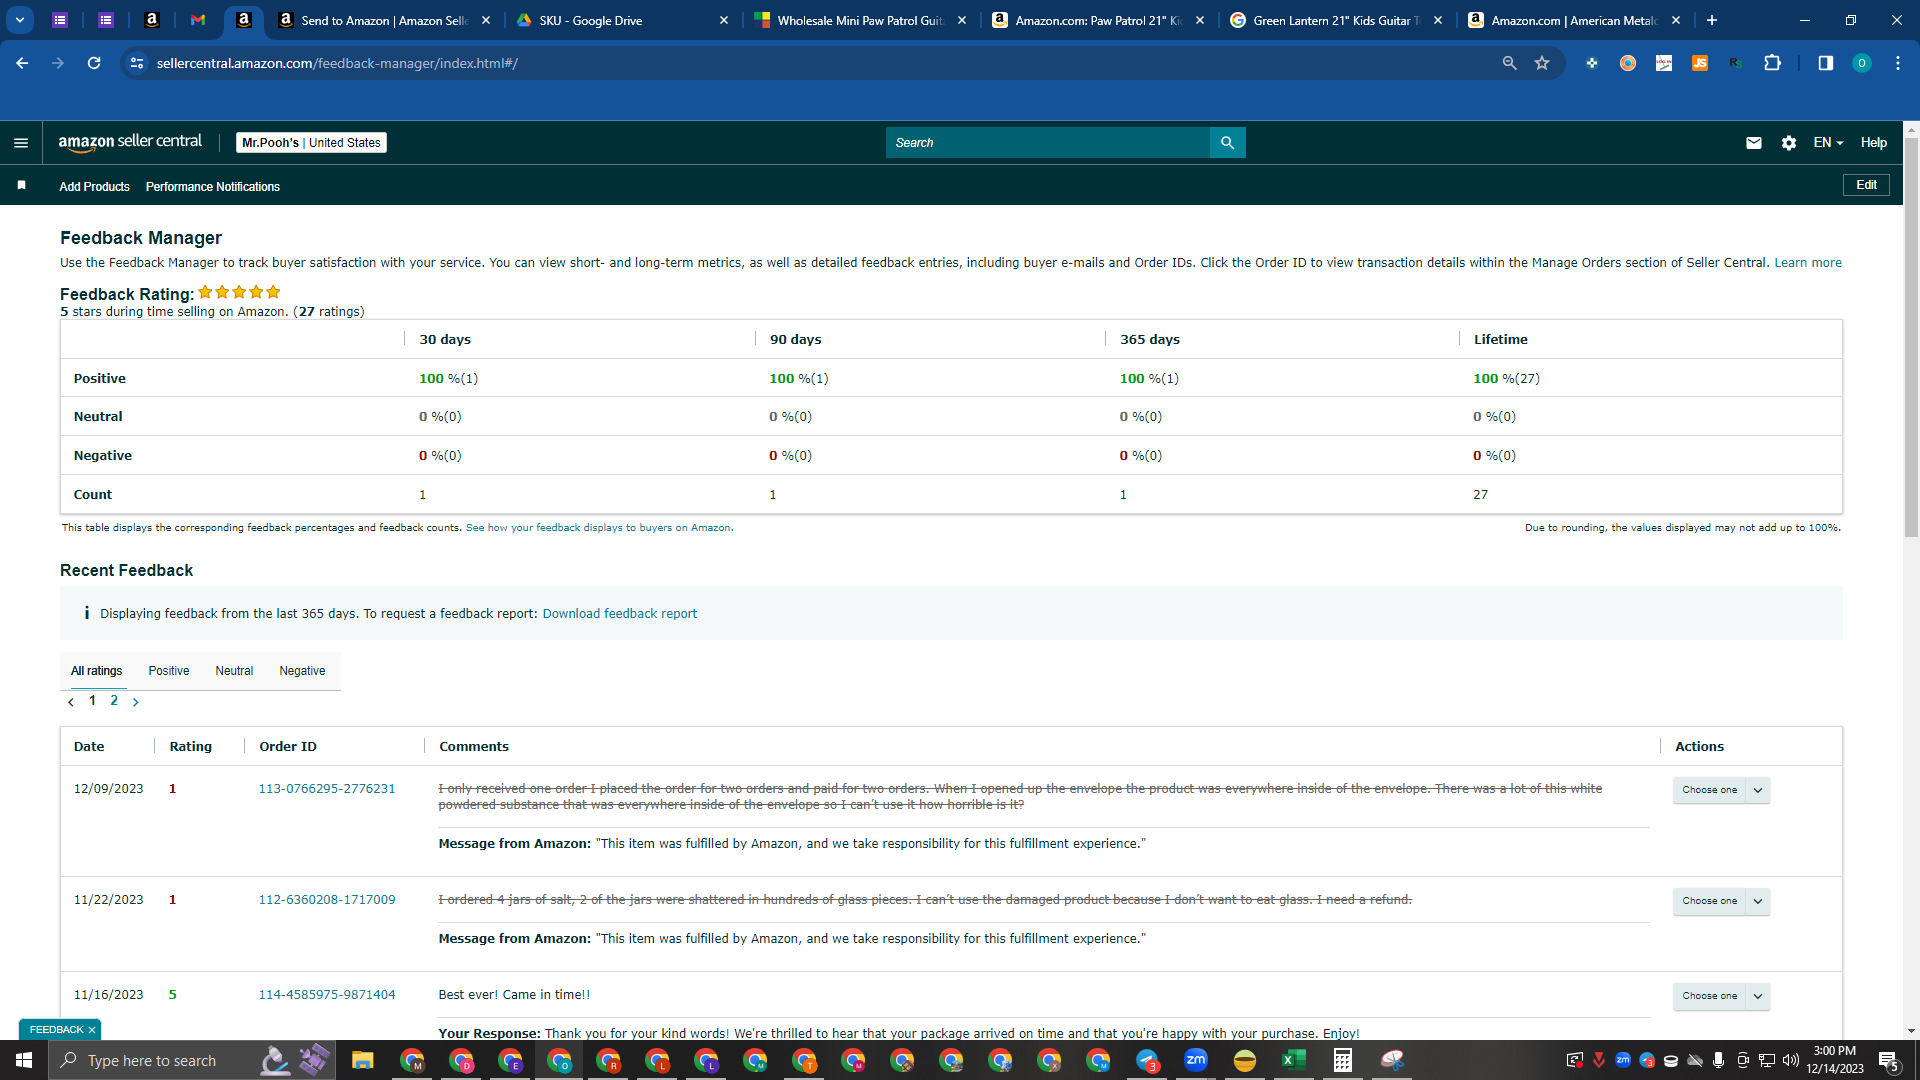Screen dimensions: 1920x1080
Task: Open order 114-4585975-9871404
Action: click(x=327, y=995)
